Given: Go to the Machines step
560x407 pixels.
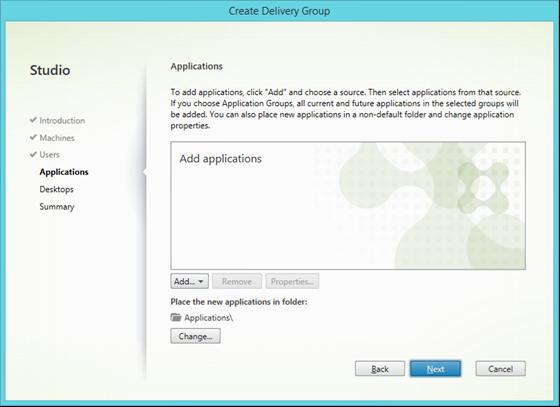Looking at the screenshot, I should tap(57, 138).
